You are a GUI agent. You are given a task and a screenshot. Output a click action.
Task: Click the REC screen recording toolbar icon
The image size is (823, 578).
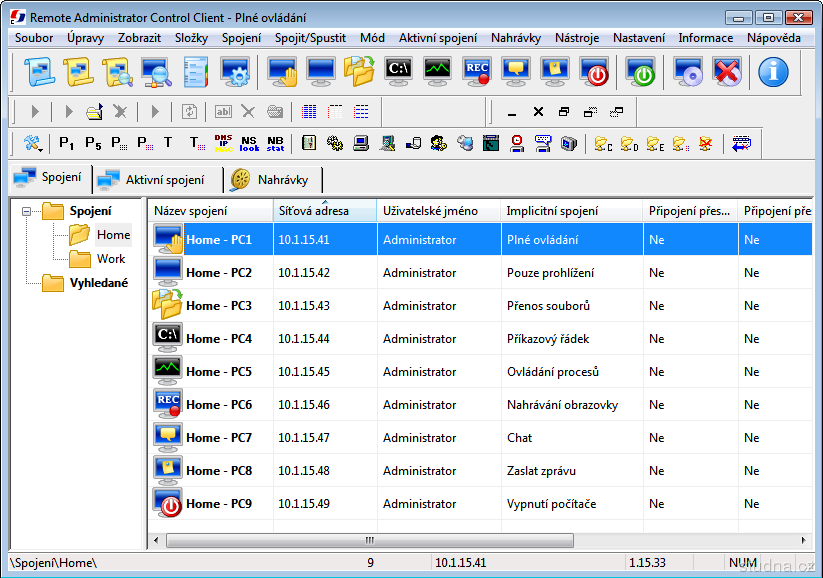point(477,72)
